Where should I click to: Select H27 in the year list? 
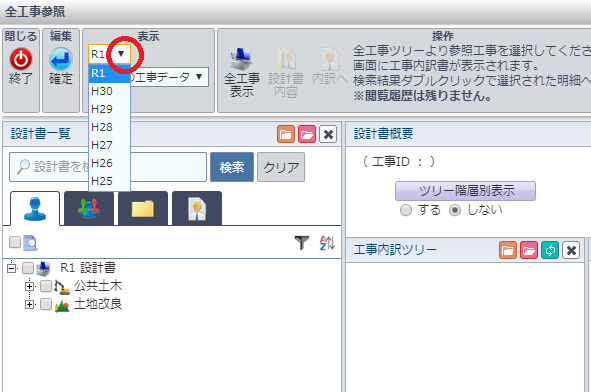pos(109,145)
